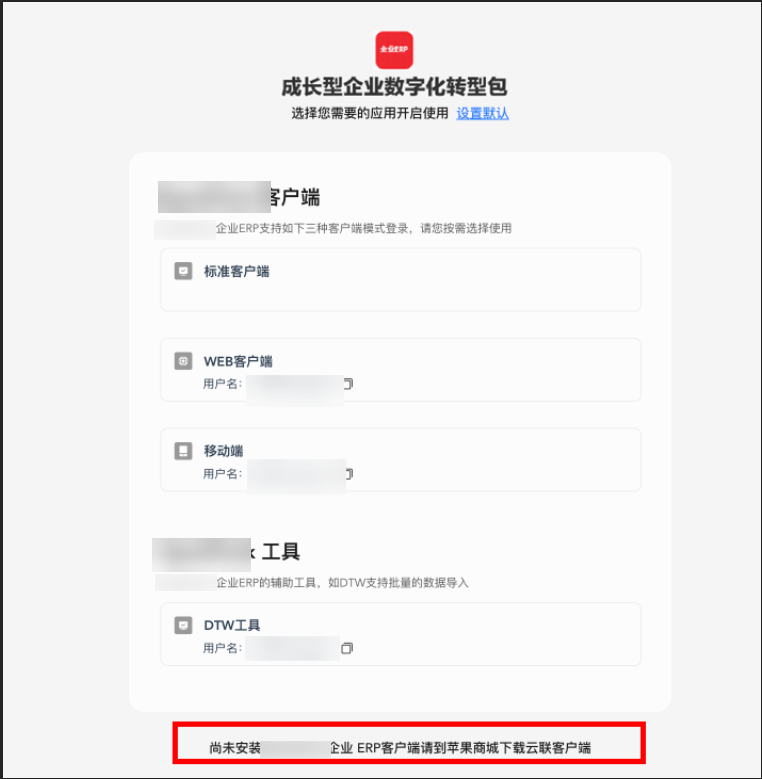Click the red 企业ERP app logo

pos(394,50)
